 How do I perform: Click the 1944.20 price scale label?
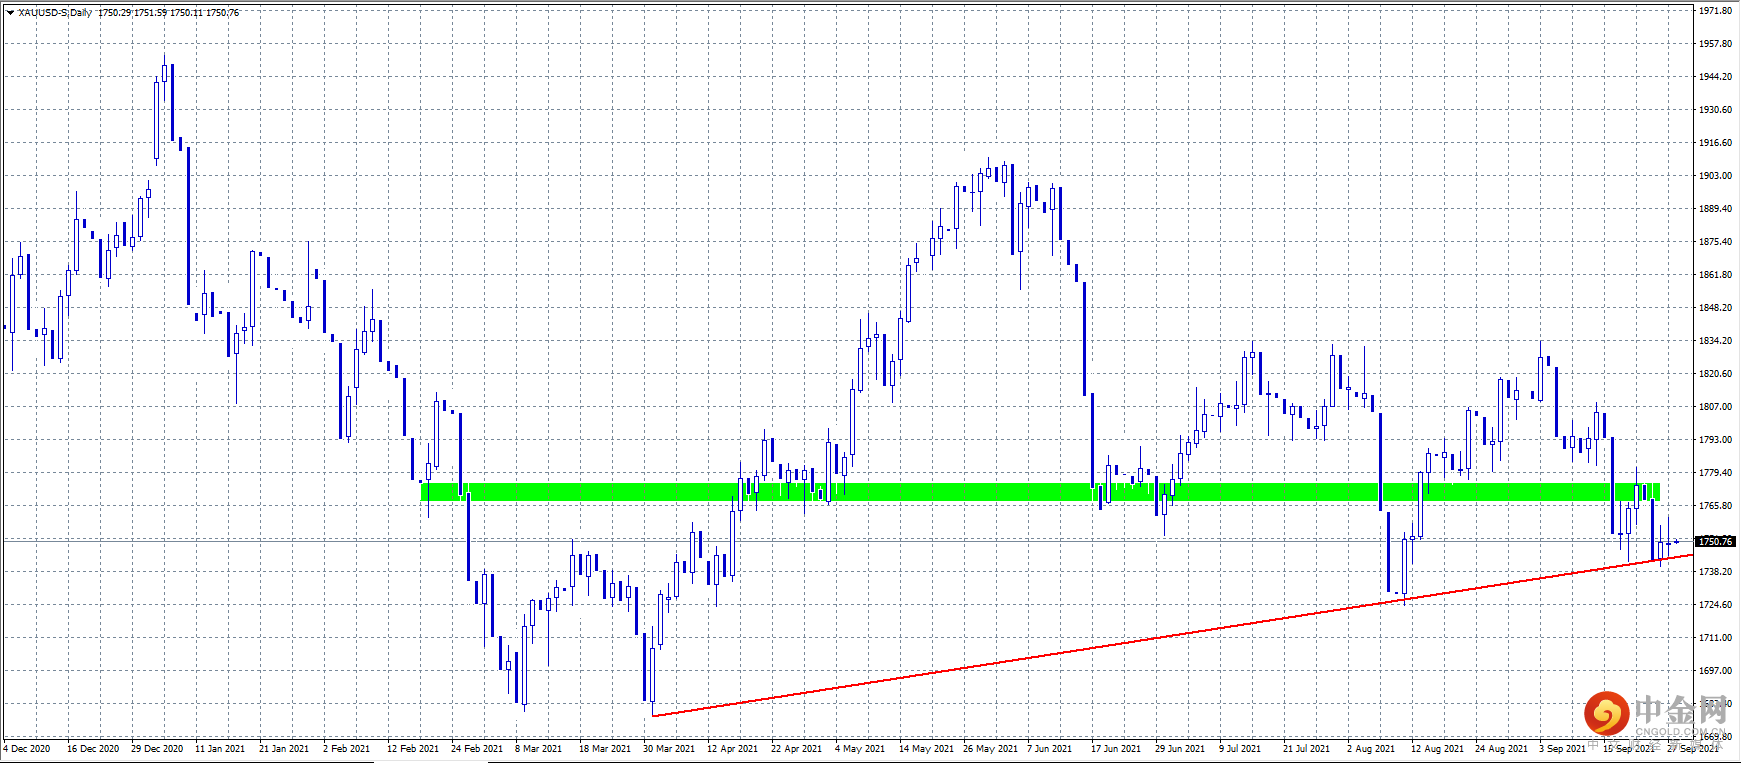[1715, 77]
